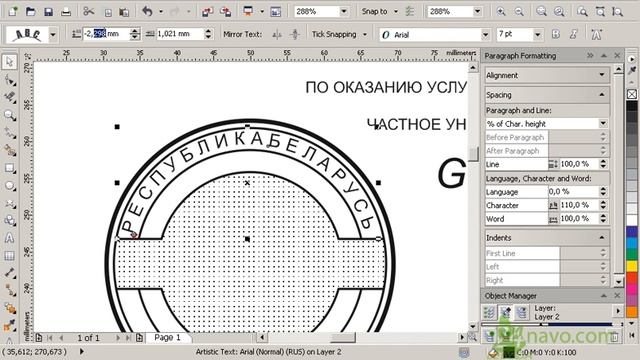The width and height of the screenshot is (640, 360).
Task: Cut selection with scissors icon
Action: [x=89, y=11]
